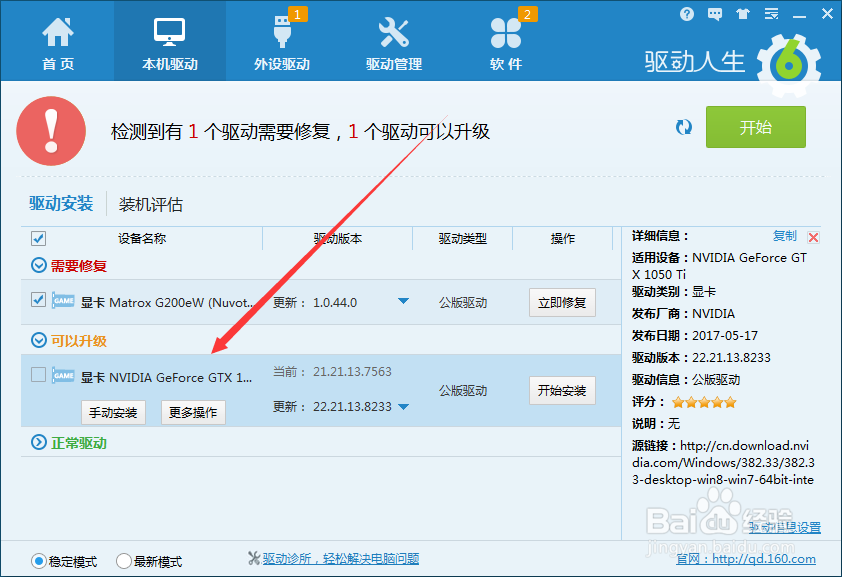The image size is (842, 577).
Task: Click the NVIDIA graphics card GAME icon
Action: click(63, 376)
